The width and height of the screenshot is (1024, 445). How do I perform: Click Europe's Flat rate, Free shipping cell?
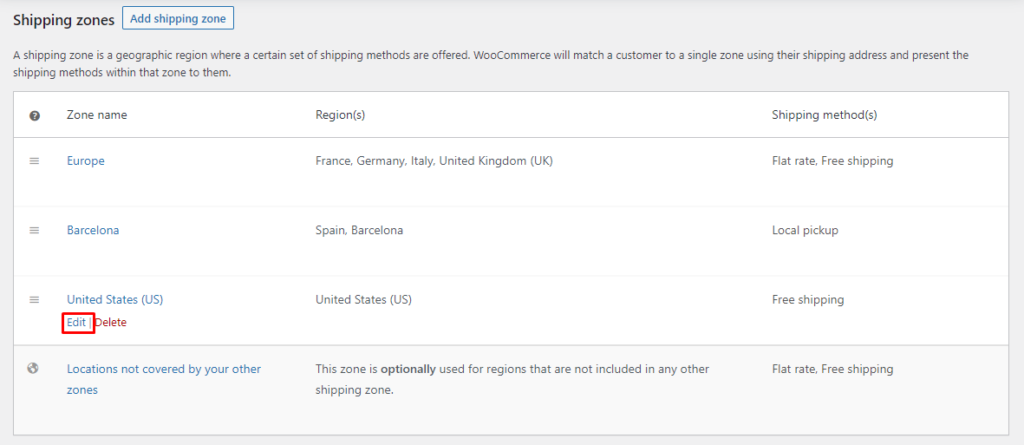(833, 161)
